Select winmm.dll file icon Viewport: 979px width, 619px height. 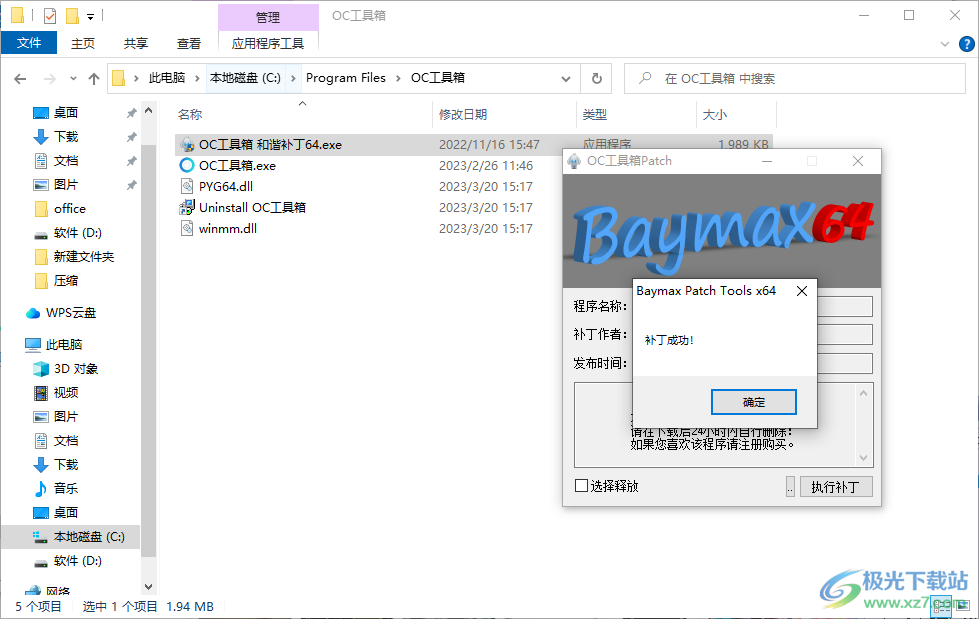187,229
